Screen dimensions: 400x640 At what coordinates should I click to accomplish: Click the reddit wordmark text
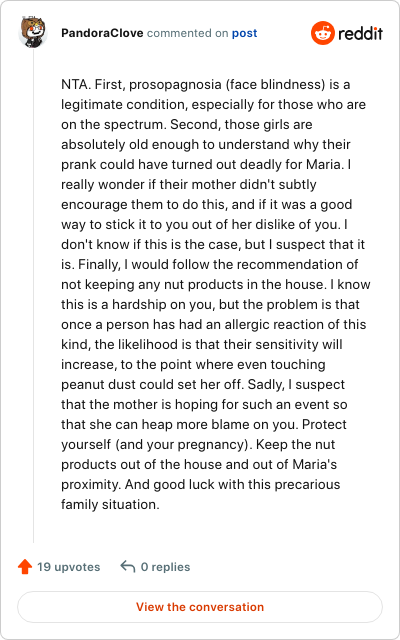click(360, 33)
